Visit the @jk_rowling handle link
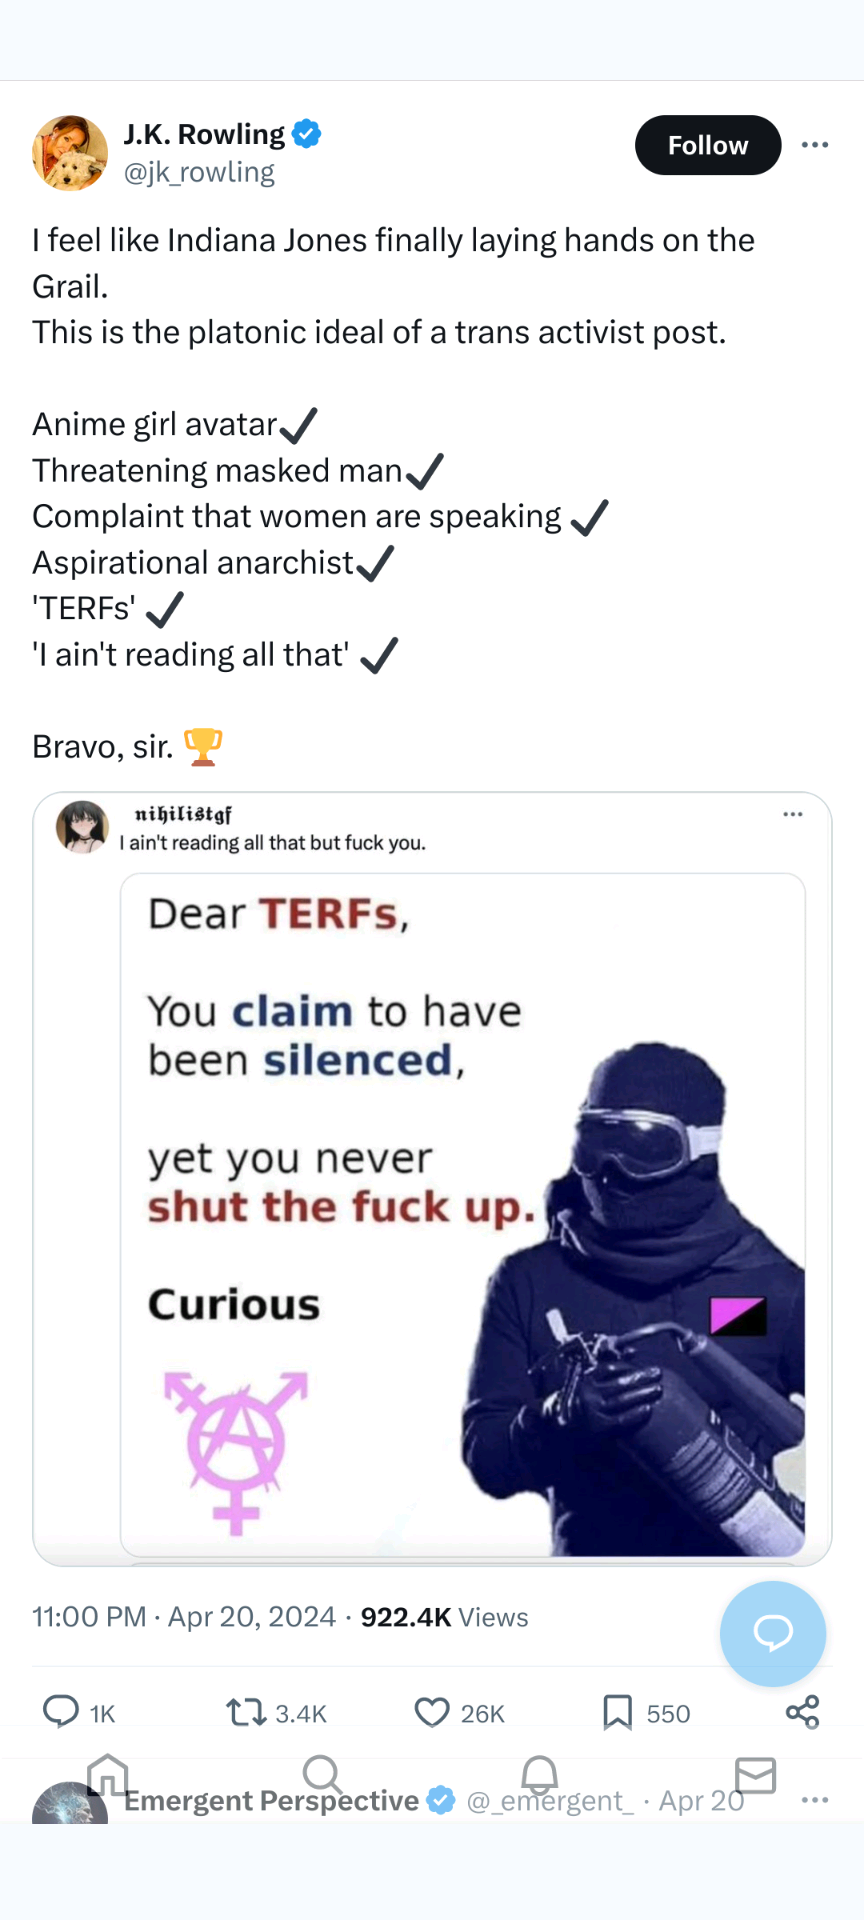Image resolution: width=864 pixels, height=1920 pixels. [x=199, y=172]
